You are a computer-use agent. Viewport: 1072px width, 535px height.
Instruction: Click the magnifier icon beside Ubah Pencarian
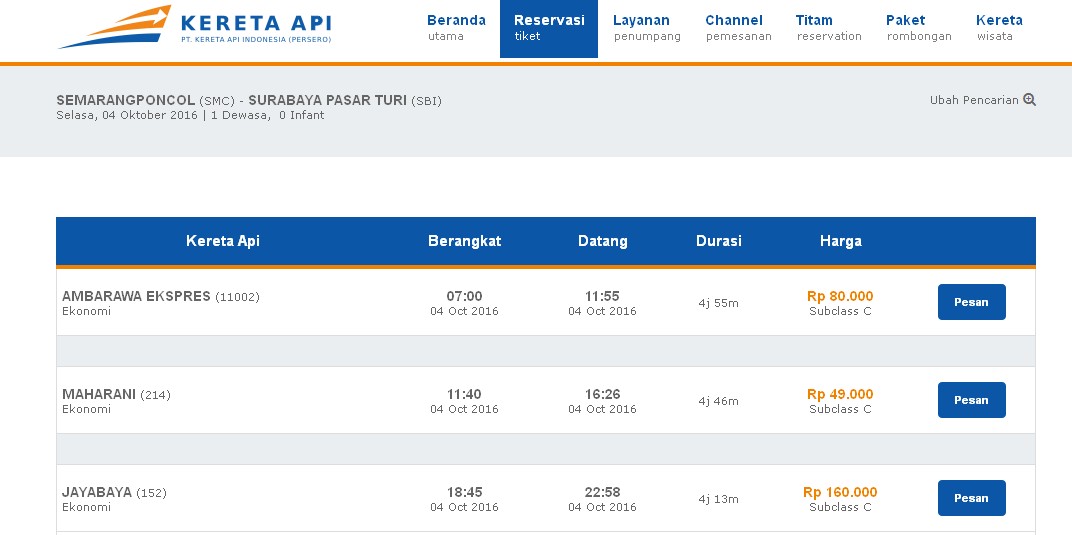1030,100
